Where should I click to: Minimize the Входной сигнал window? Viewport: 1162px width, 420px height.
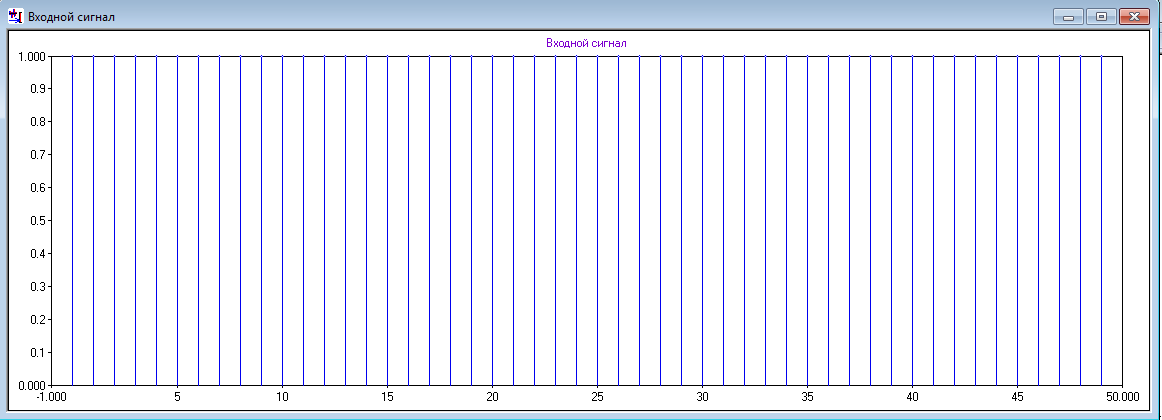[x=1069, y=16]
